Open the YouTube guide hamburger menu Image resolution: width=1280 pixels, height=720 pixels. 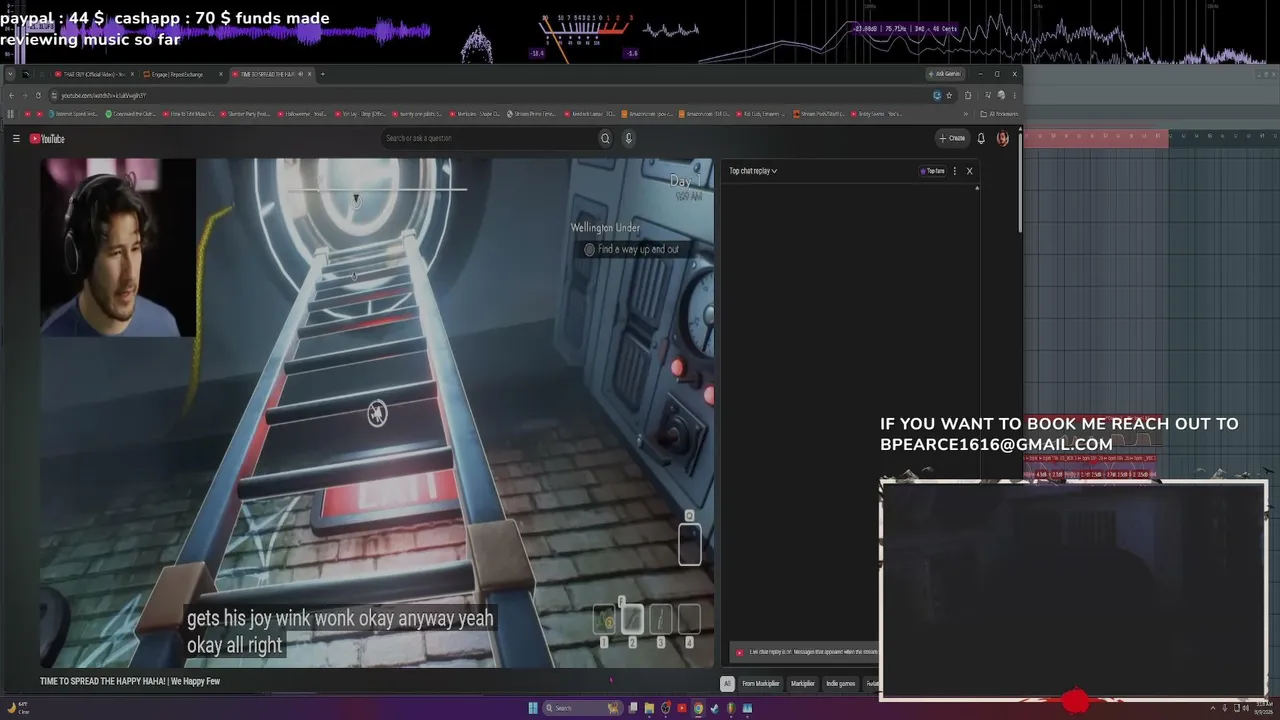pos(16,139)
